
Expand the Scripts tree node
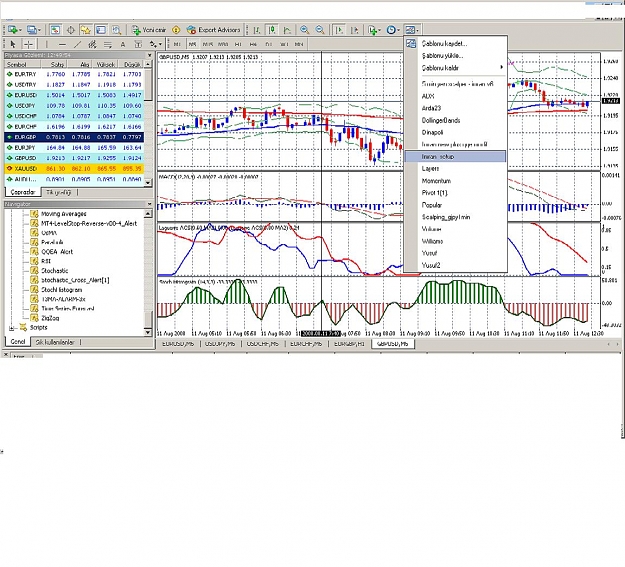click(12, 328)
